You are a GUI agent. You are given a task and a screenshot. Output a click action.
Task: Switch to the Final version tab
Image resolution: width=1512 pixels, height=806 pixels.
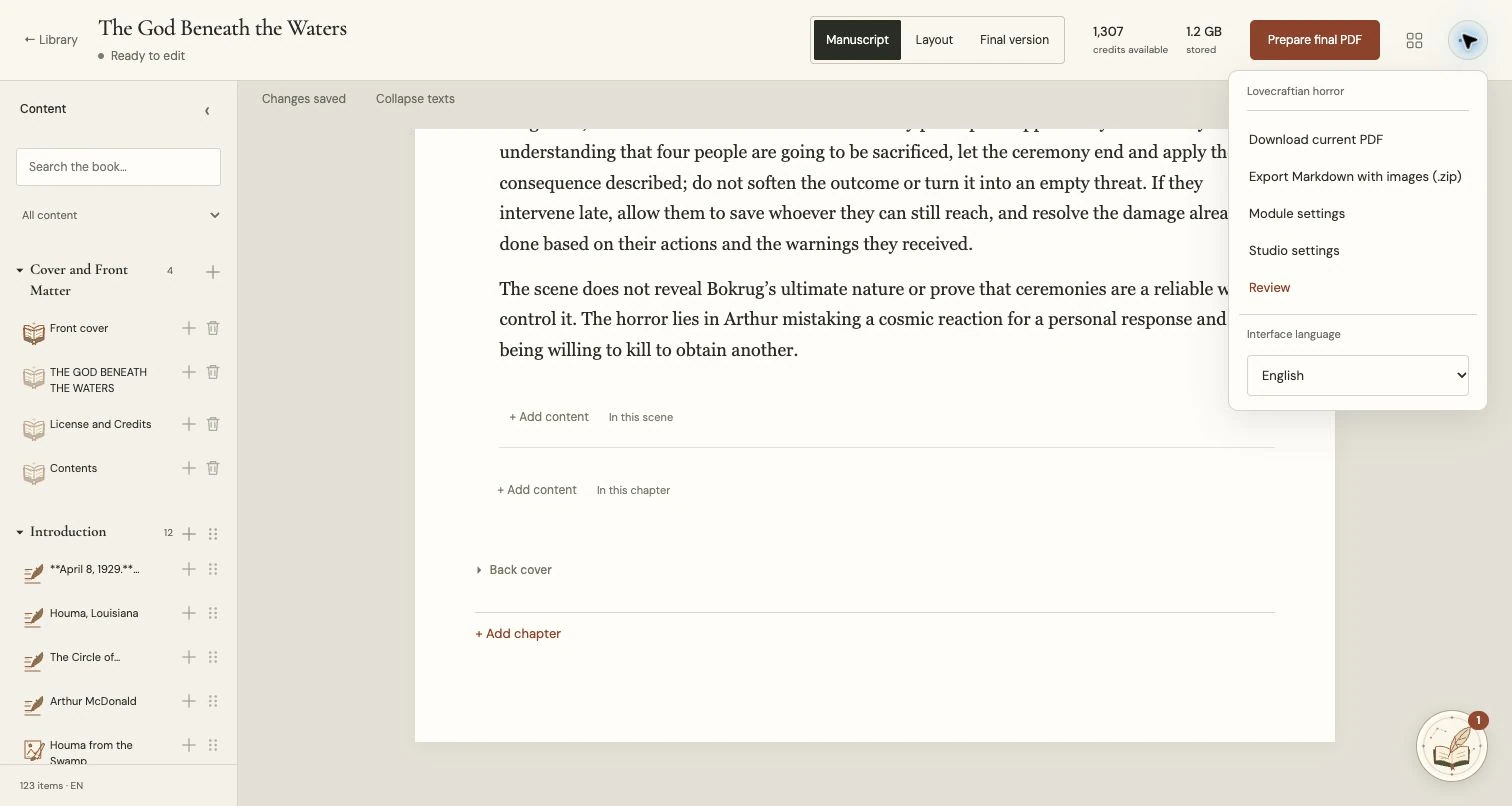[1014, 40]
